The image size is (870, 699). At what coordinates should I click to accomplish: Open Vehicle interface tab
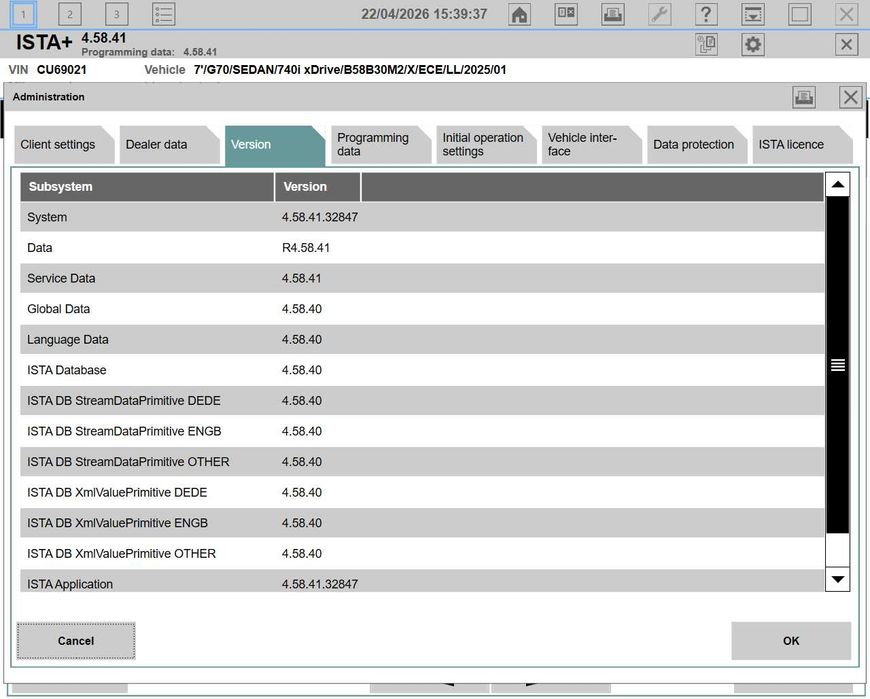click(591, 145)
